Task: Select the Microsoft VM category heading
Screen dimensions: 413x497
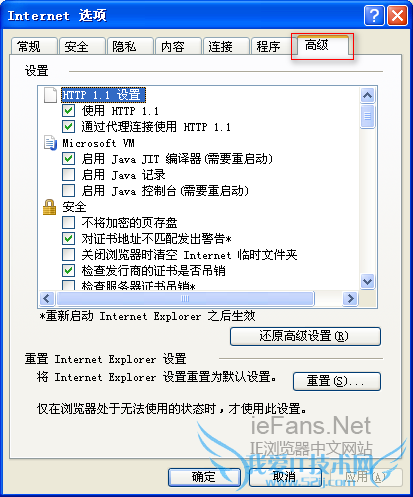Action: (x=98, y=143)
